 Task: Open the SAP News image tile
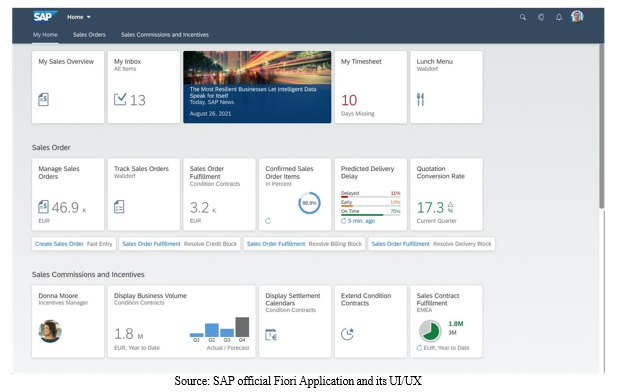pos(257,87)
